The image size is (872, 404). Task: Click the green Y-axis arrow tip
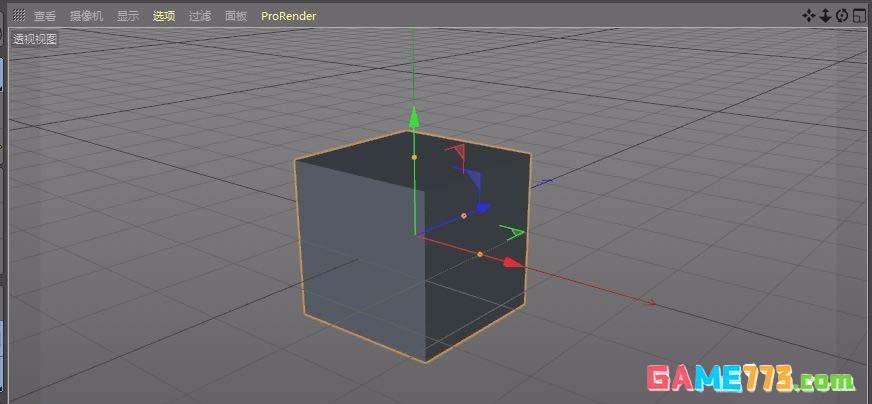click(x=413, y=119)
